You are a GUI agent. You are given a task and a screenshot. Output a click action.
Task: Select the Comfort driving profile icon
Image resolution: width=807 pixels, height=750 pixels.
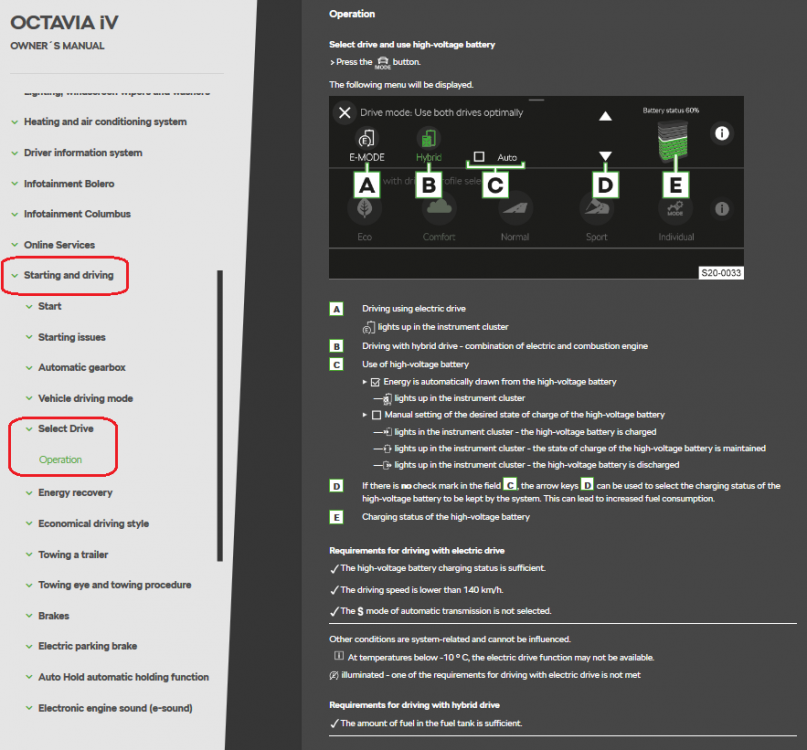tap(439, 208)
